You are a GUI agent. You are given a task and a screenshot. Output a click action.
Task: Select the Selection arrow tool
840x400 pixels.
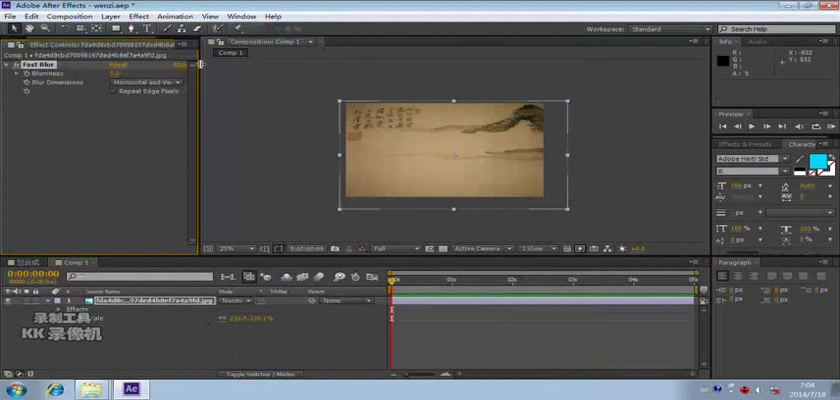click(x=14, y=28)
